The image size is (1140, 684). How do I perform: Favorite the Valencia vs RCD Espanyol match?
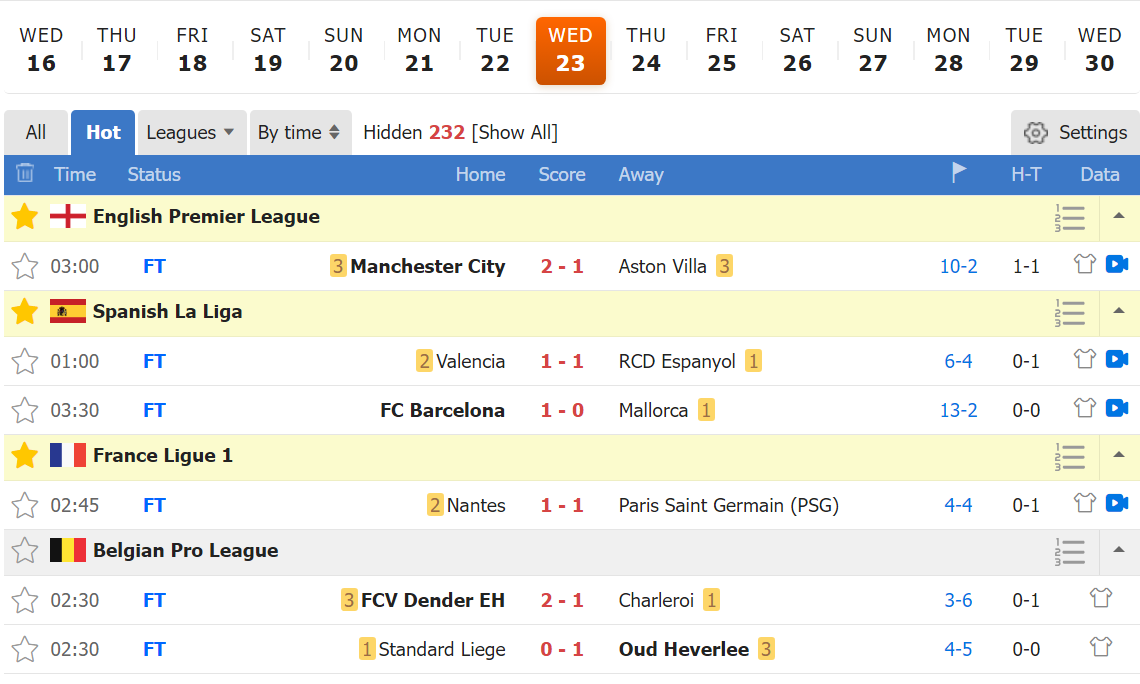[25, 361]
